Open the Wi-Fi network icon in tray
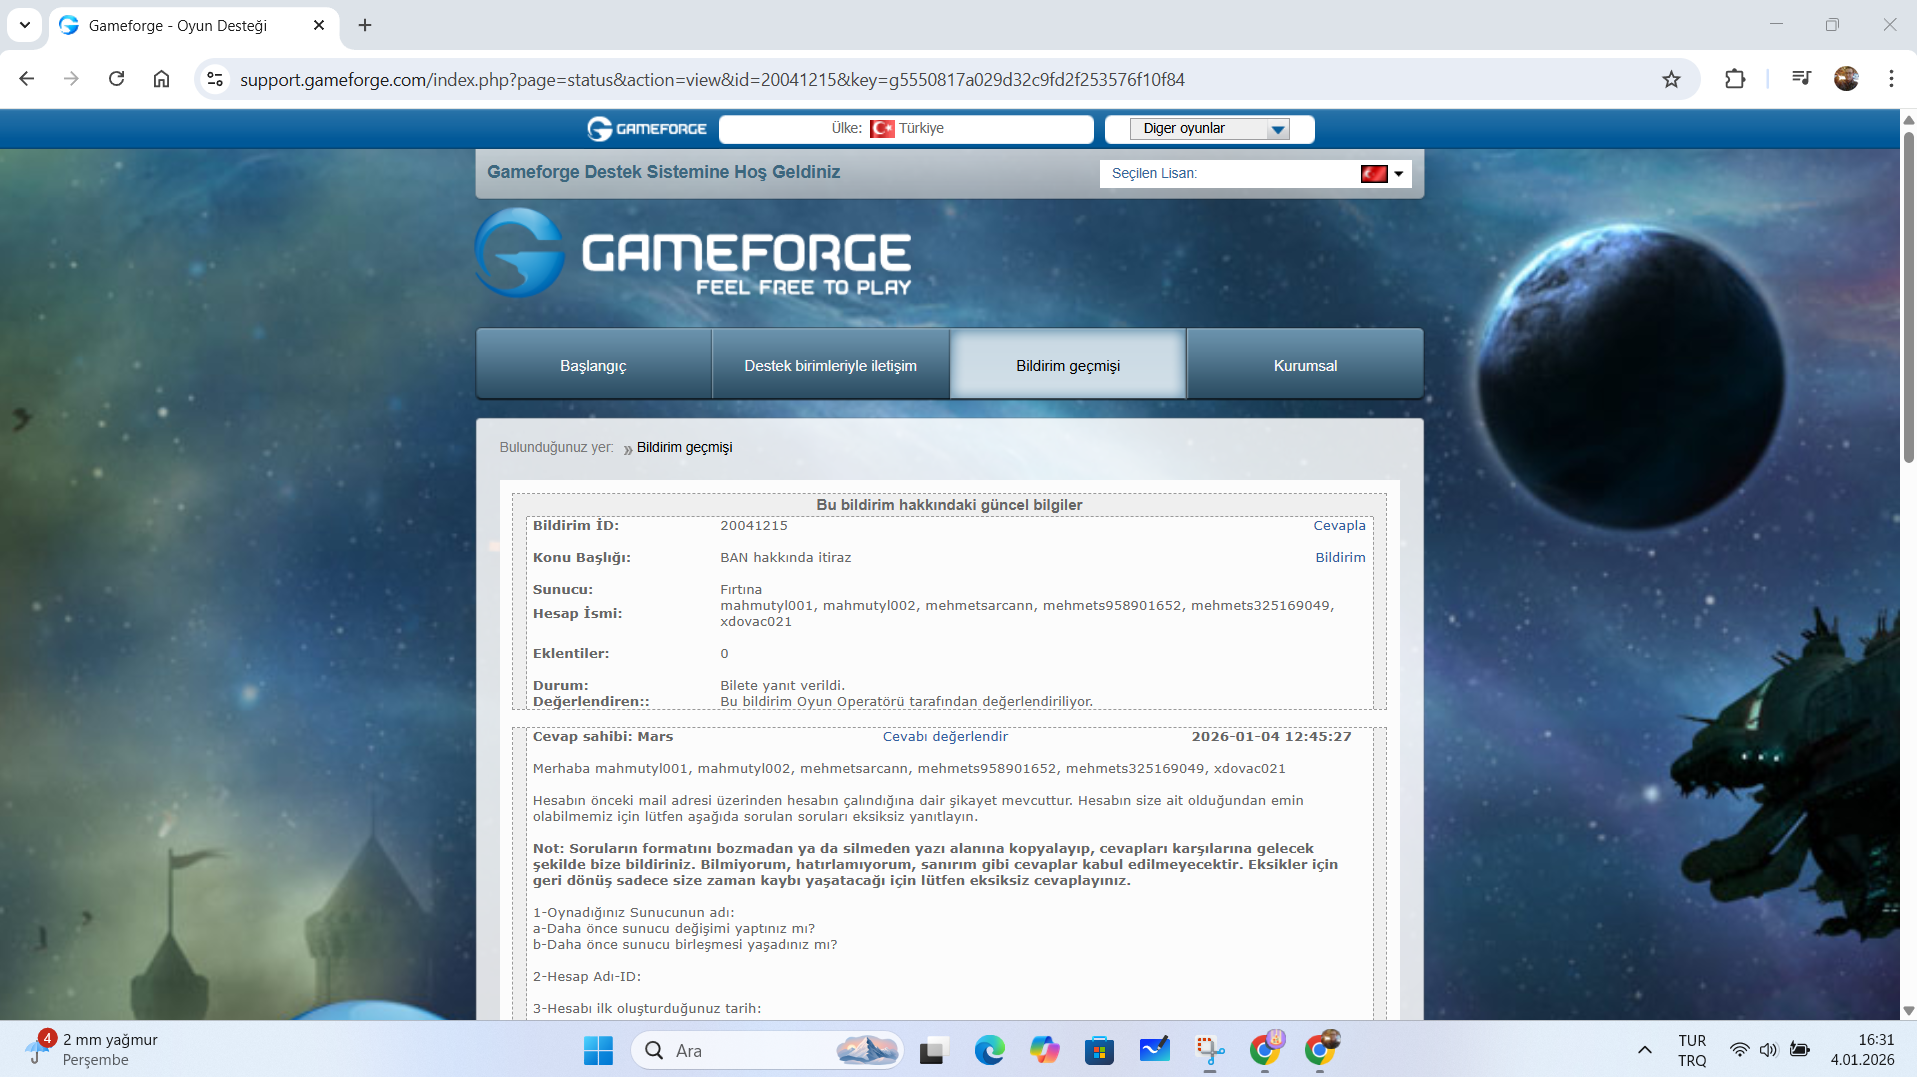The image size is (1917, 1077). (1740, 1050)
